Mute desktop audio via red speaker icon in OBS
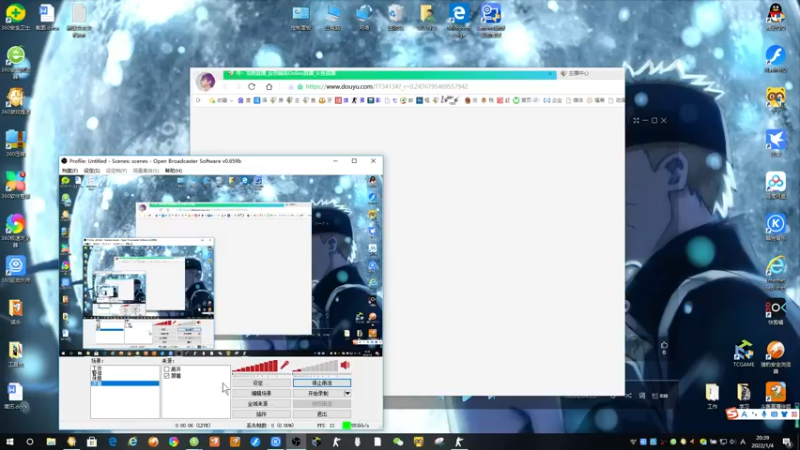 tap(345, 365)
